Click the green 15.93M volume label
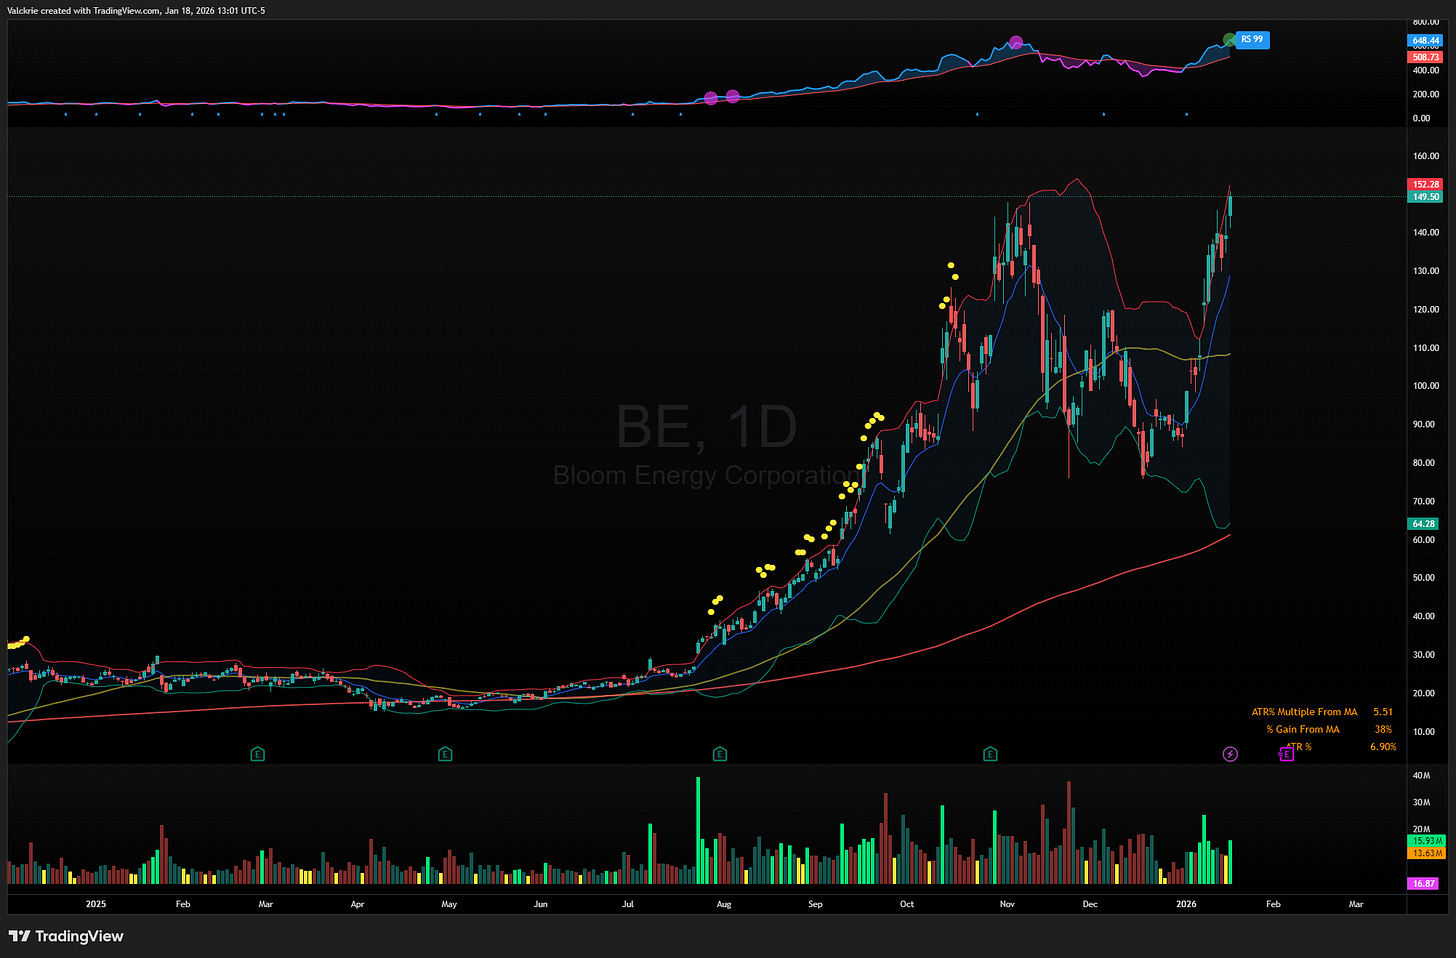Image resolution: width=1456 pixels, height=958 pixels. click(x=1425, y=841)
